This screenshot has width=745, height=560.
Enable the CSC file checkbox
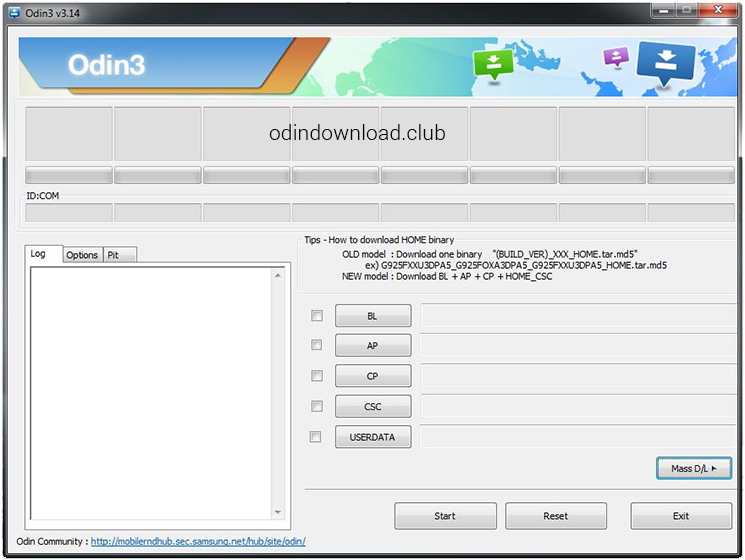coord(316,406)
